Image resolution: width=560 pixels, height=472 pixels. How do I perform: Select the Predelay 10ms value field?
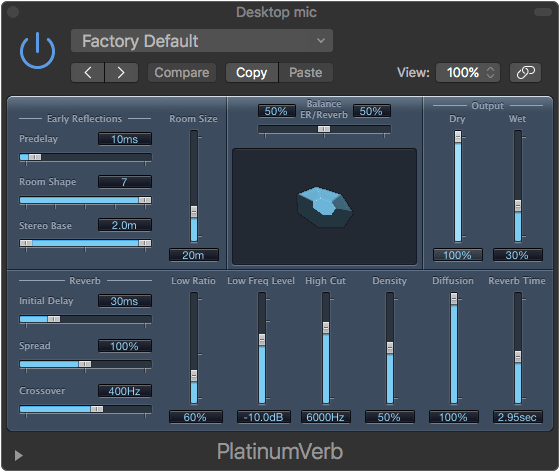point(125,139)
